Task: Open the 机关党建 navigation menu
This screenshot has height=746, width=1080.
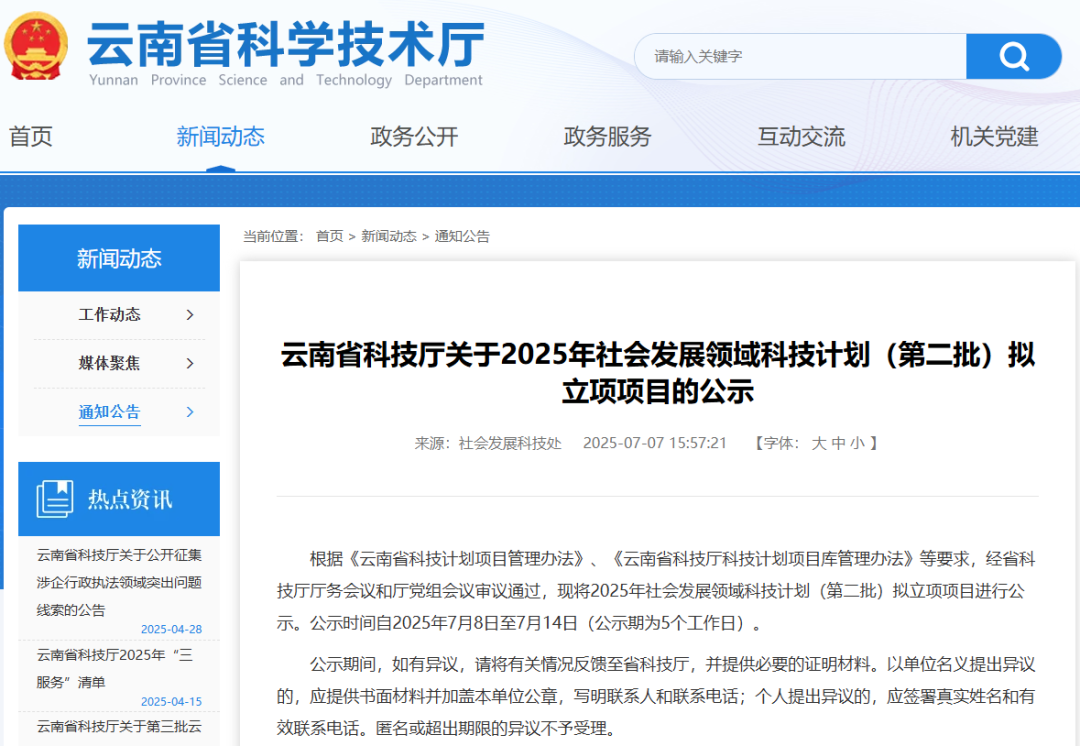Action: click(x=995, y=136)
